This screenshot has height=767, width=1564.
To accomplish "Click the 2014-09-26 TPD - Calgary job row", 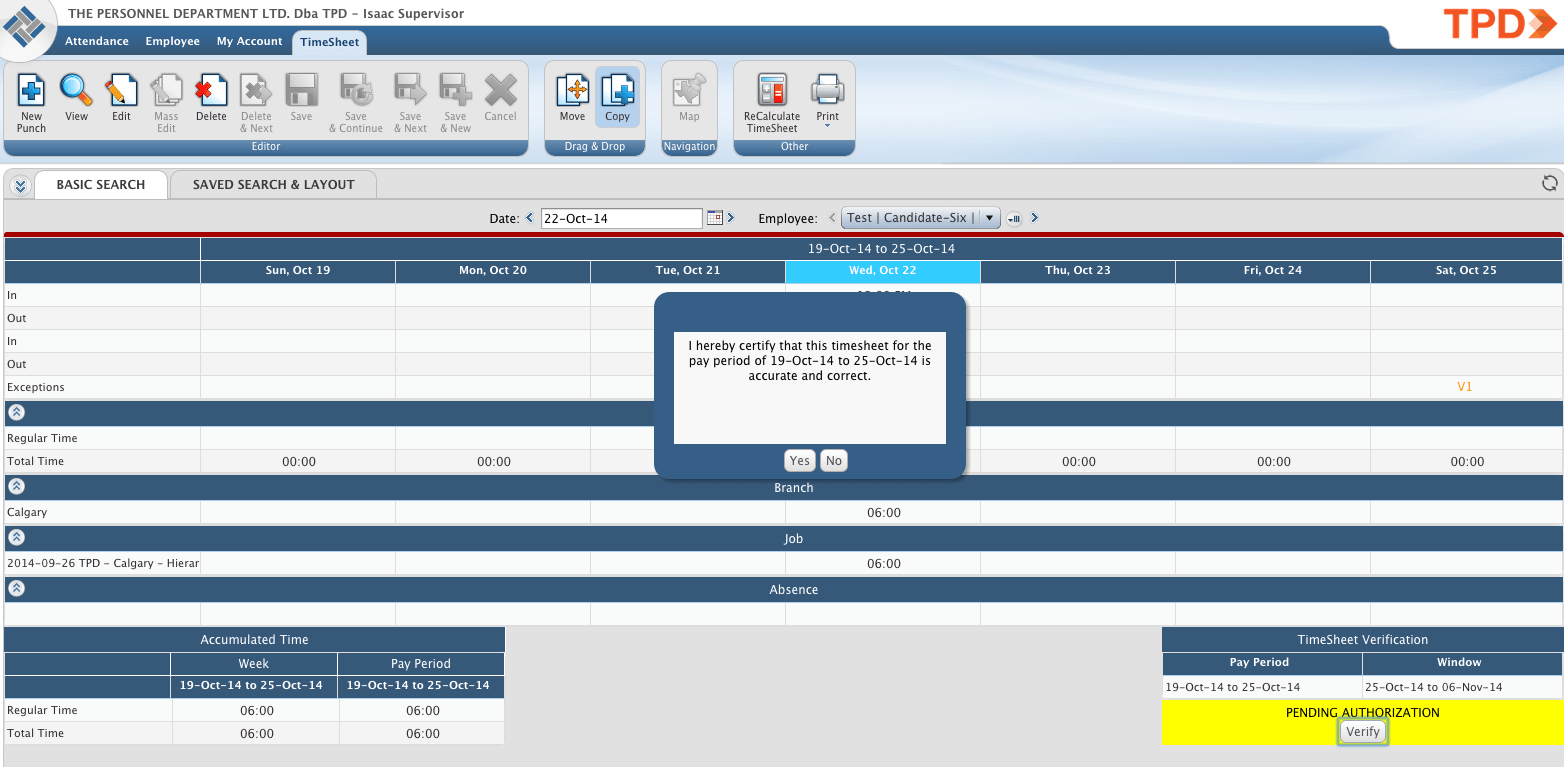I will [x=102, y=564].
